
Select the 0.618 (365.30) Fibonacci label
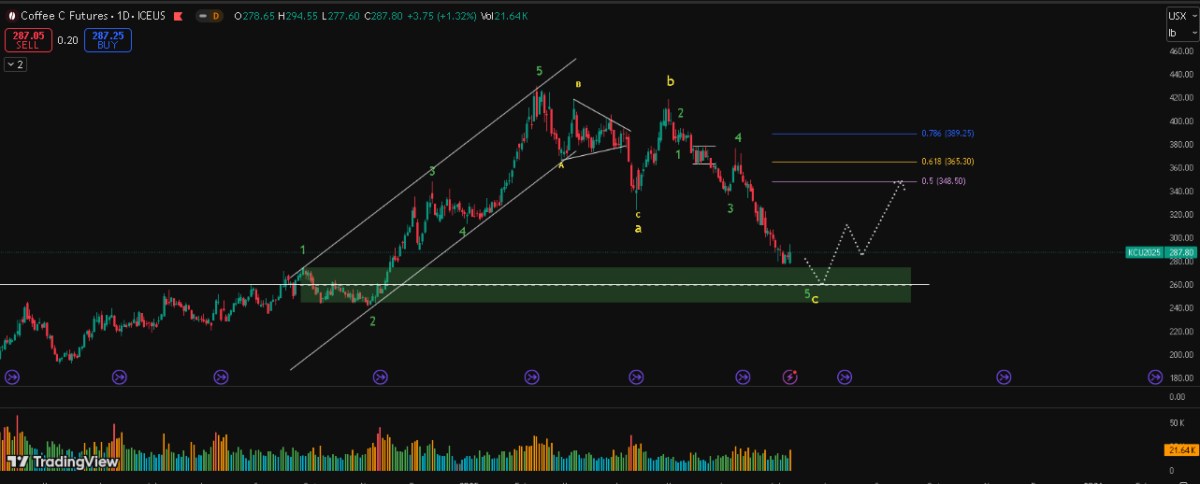[947, 161]
